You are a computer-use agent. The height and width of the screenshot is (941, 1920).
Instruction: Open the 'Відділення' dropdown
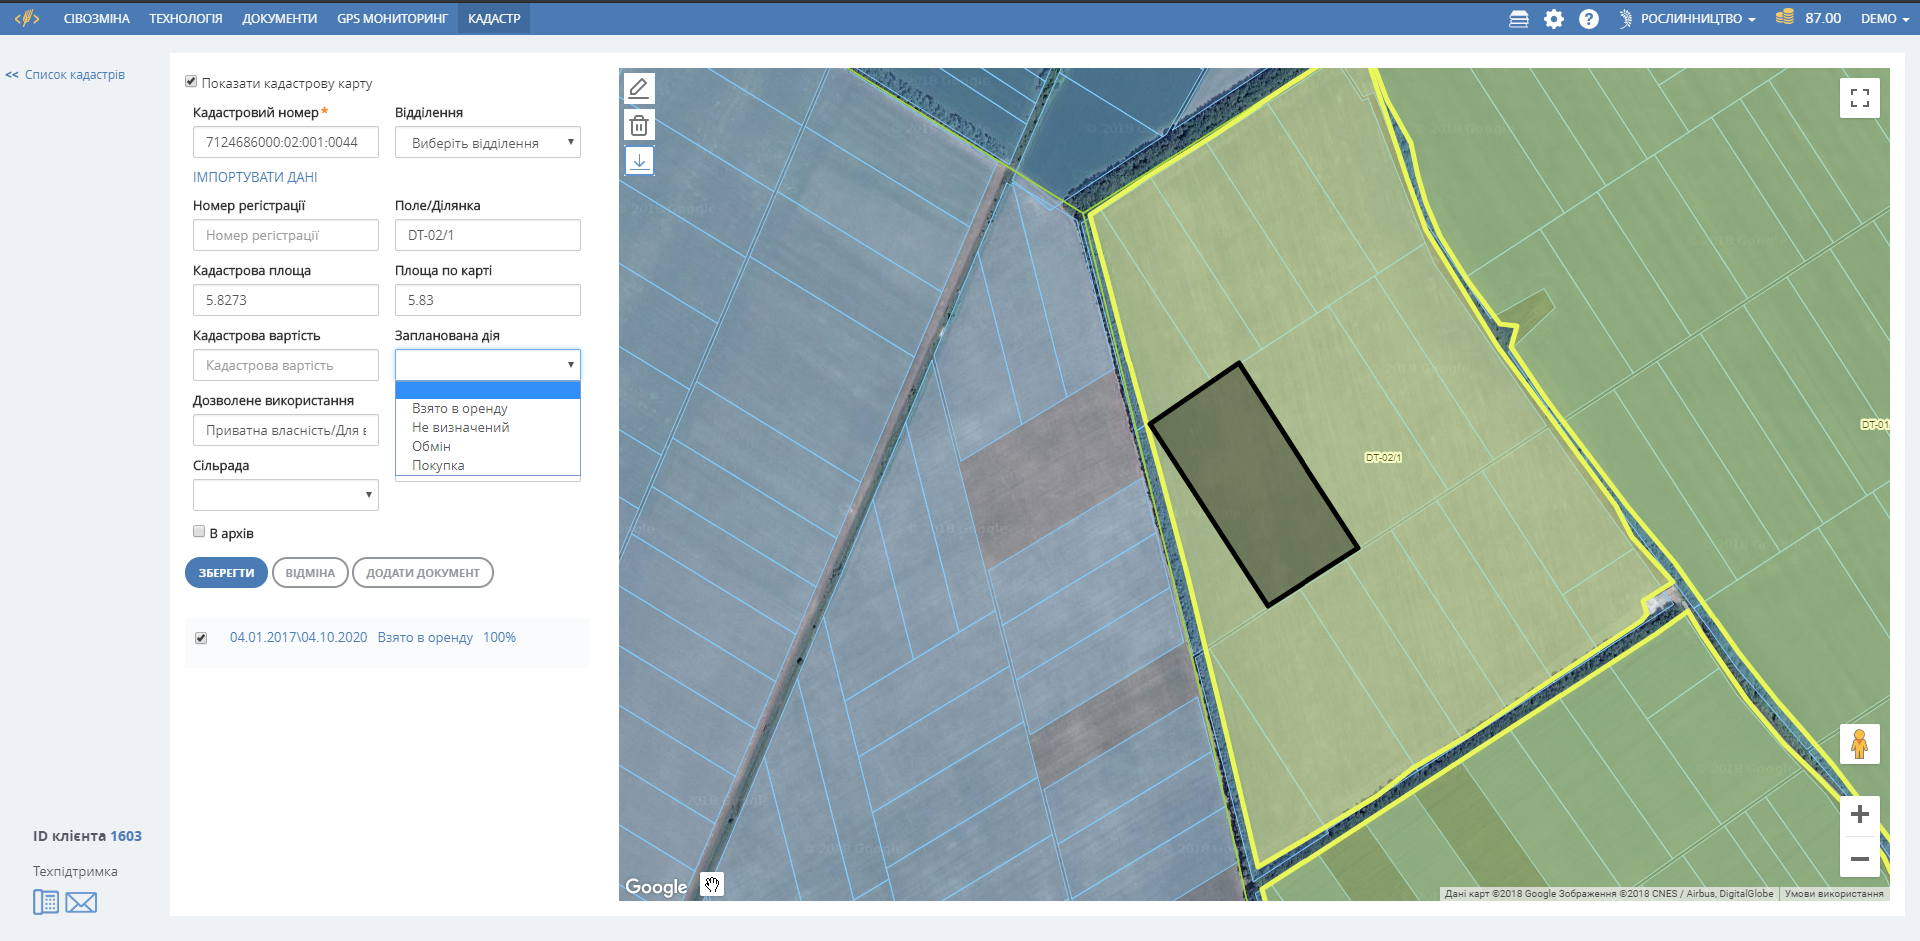487,143
